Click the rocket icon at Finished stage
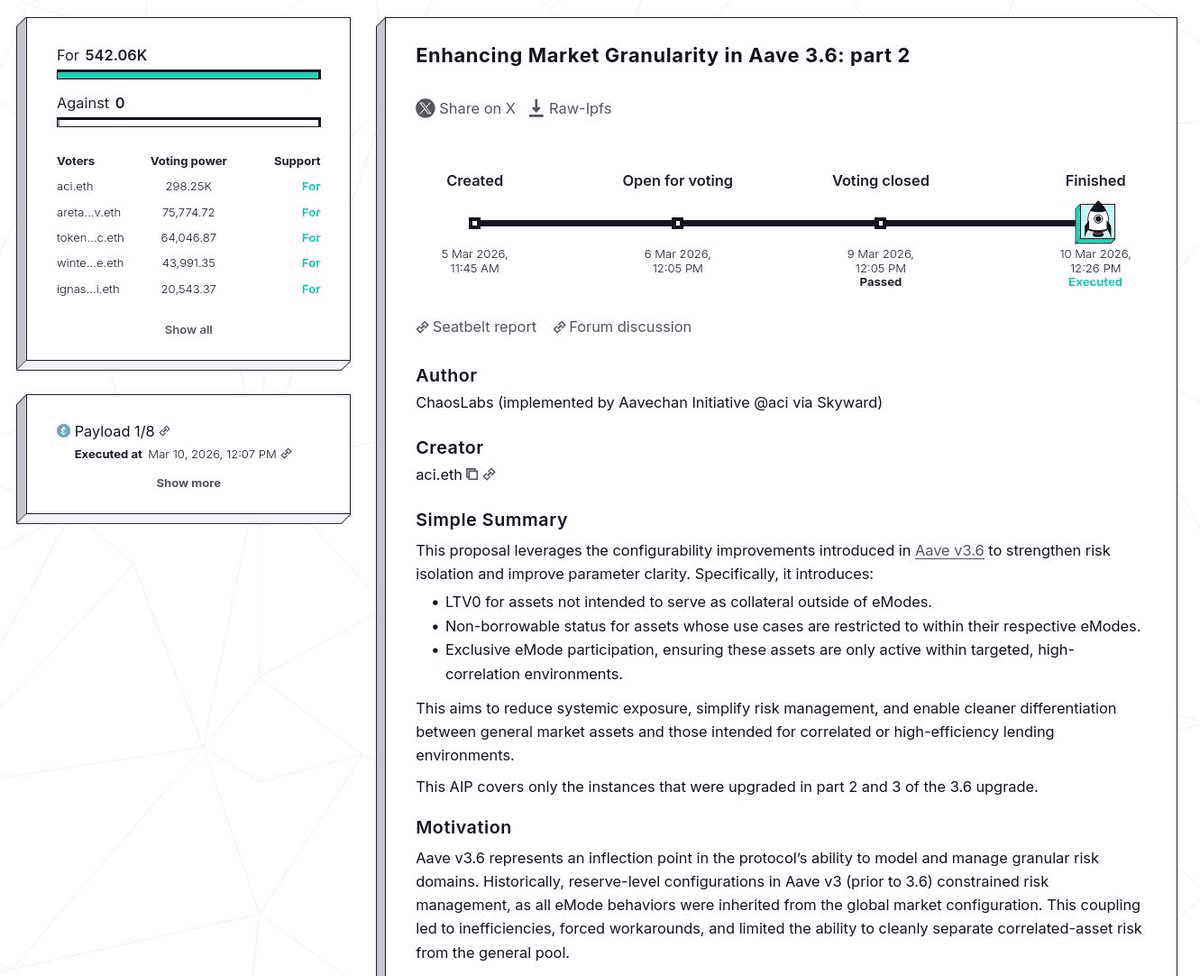 point(1095,222)
